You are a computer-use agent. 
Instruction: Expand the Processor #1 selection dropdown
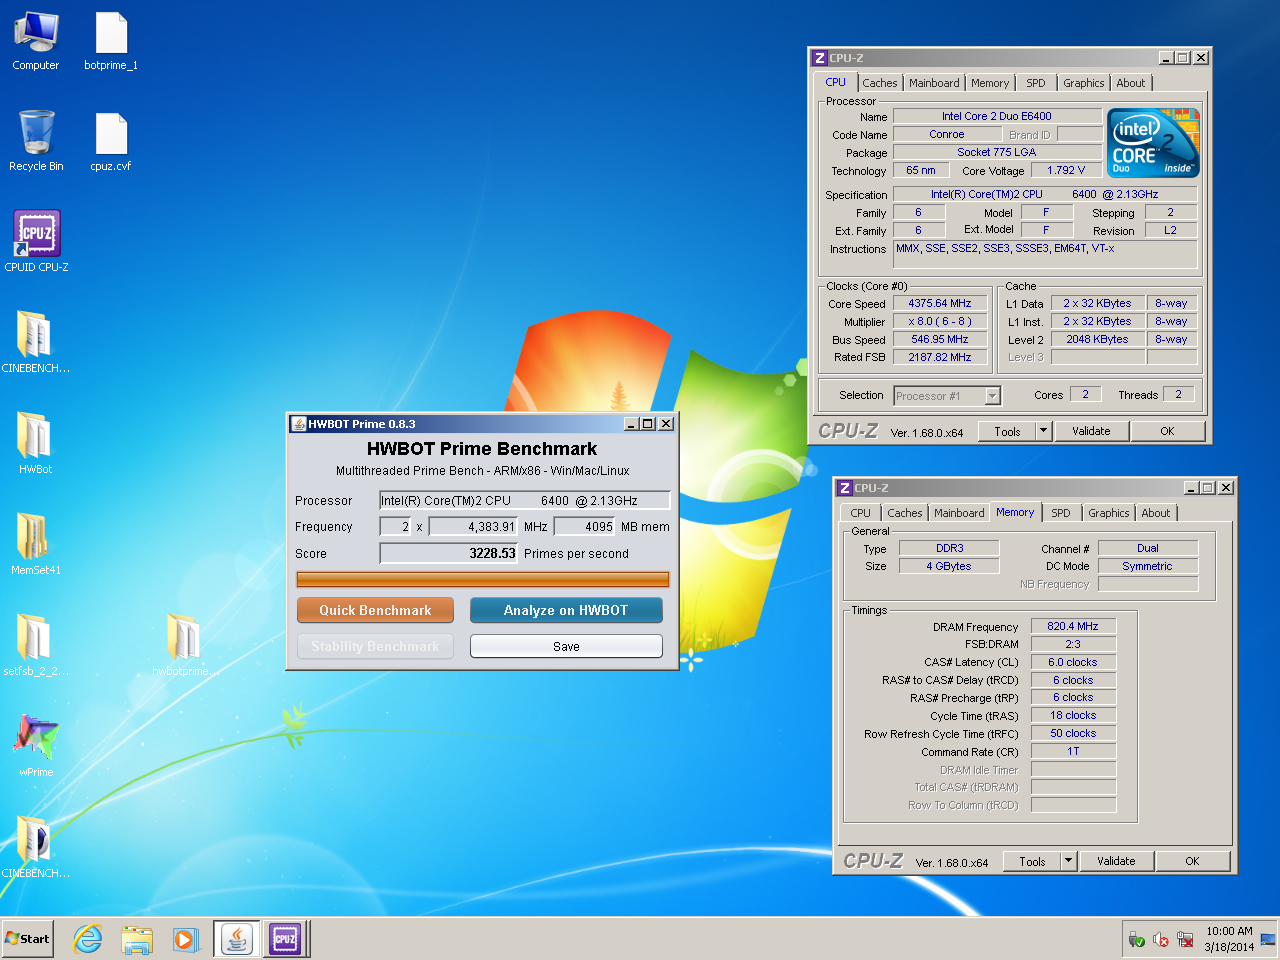tap(992, 396)
